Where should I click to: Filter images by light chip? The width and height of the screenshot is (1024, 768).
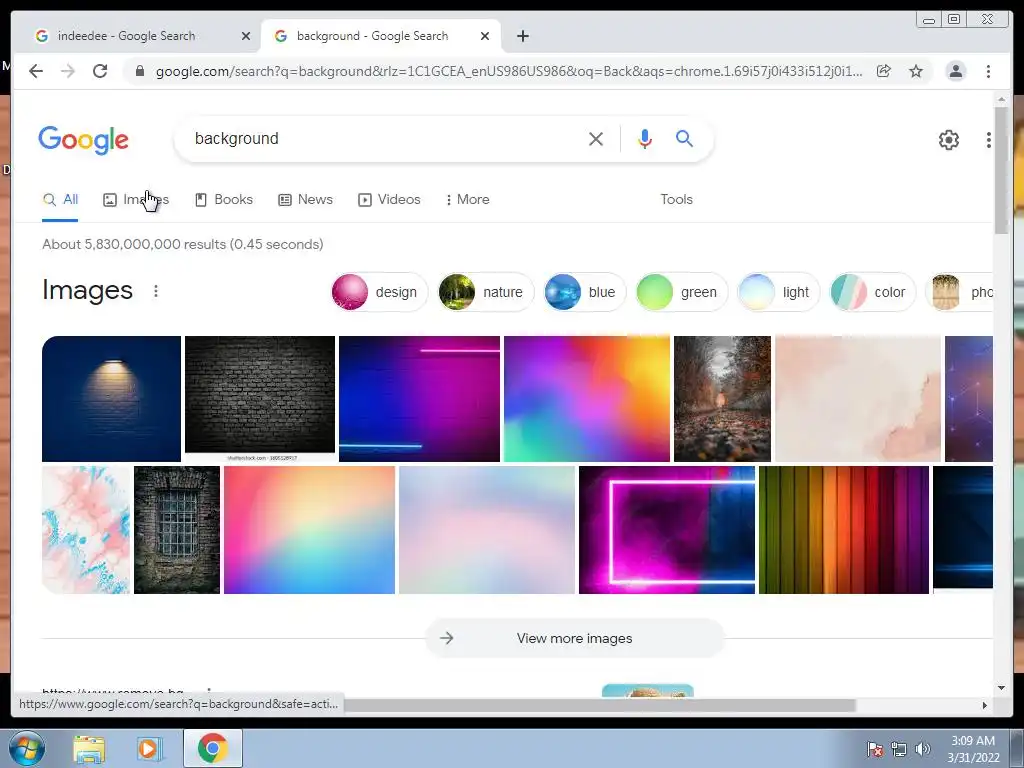[778, 292]
